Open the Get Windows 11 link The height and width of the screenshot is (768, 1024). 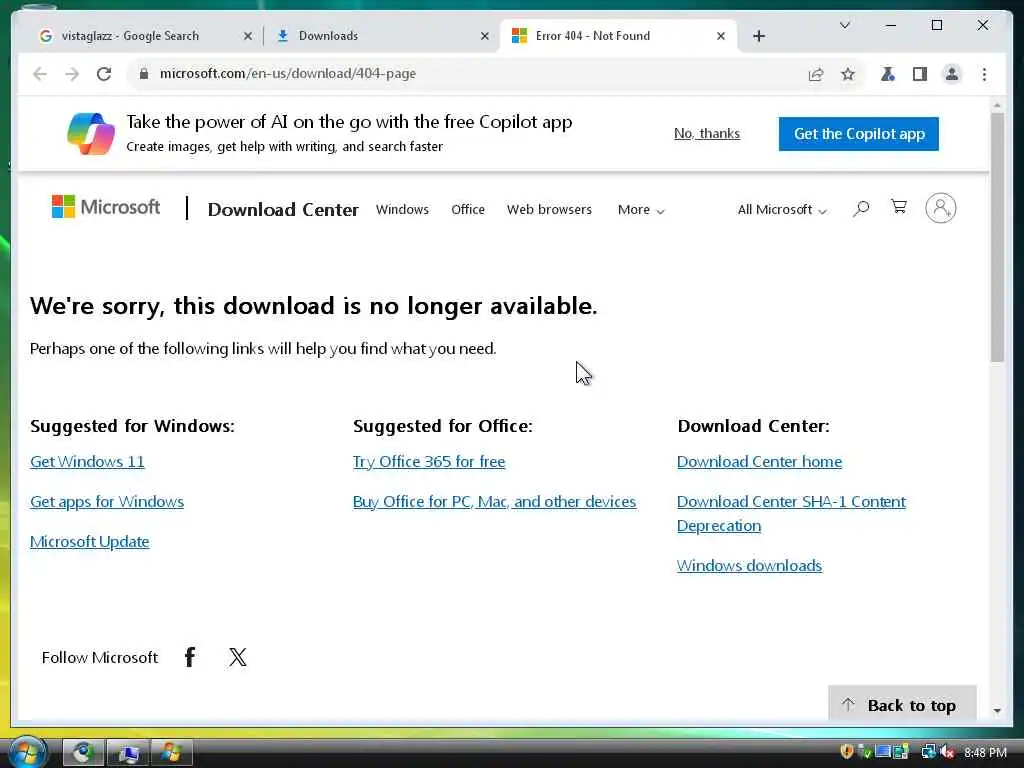pos(87,462)
